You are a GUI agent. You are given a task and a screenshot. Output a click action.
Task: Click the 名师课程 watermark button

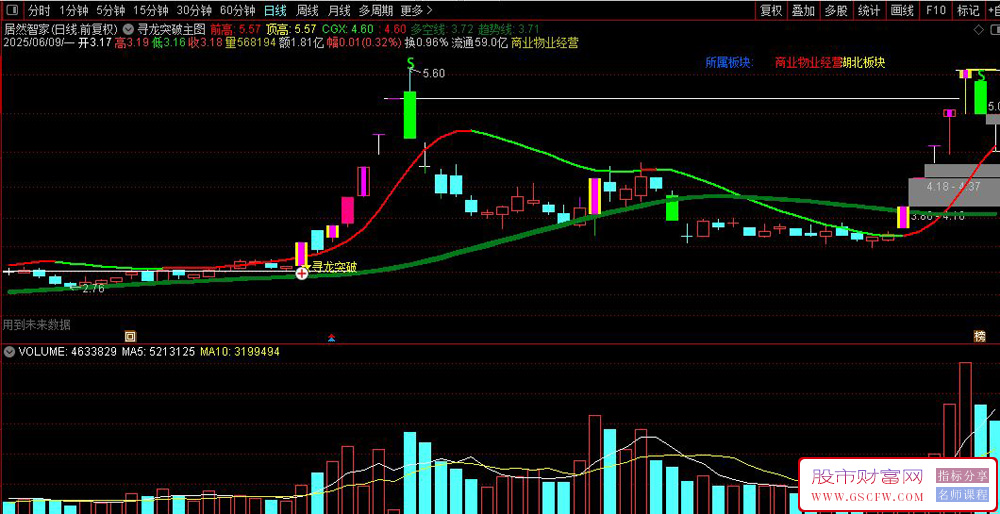pyautogui.click(x=962, y=494)
